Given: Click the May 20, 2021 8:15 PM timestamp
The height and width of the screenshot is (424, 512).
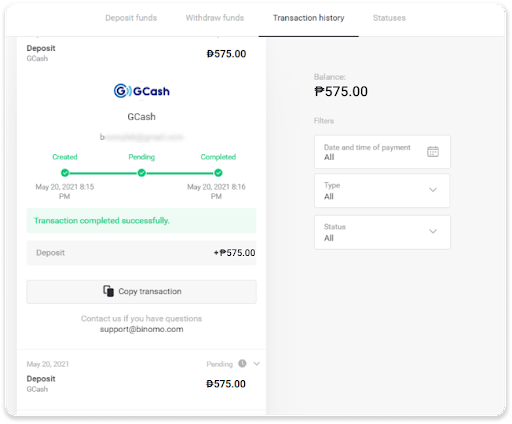Looking at the screenshot, I should coord(65,191).
